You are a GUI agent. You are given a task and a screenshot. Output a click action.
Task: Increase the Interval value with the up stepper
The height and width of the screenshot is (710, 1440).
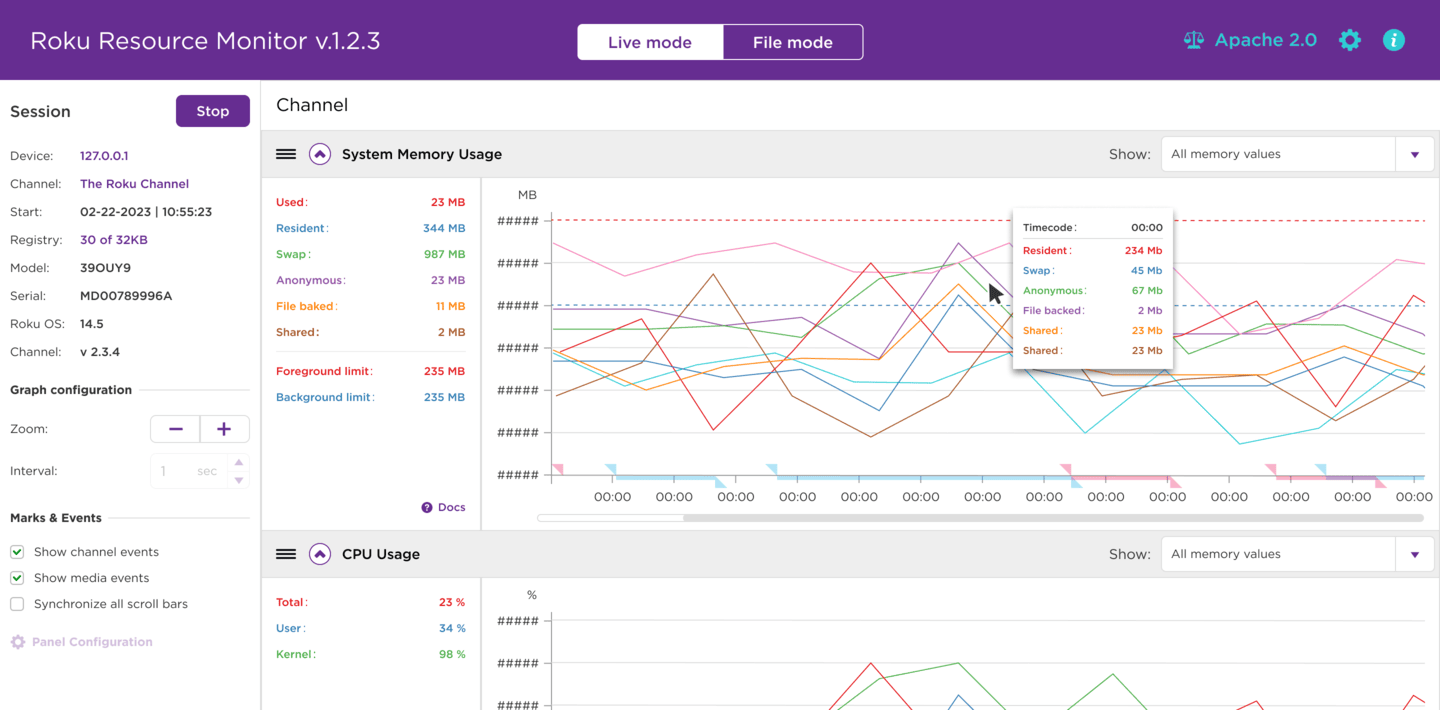tap(238, 462)
